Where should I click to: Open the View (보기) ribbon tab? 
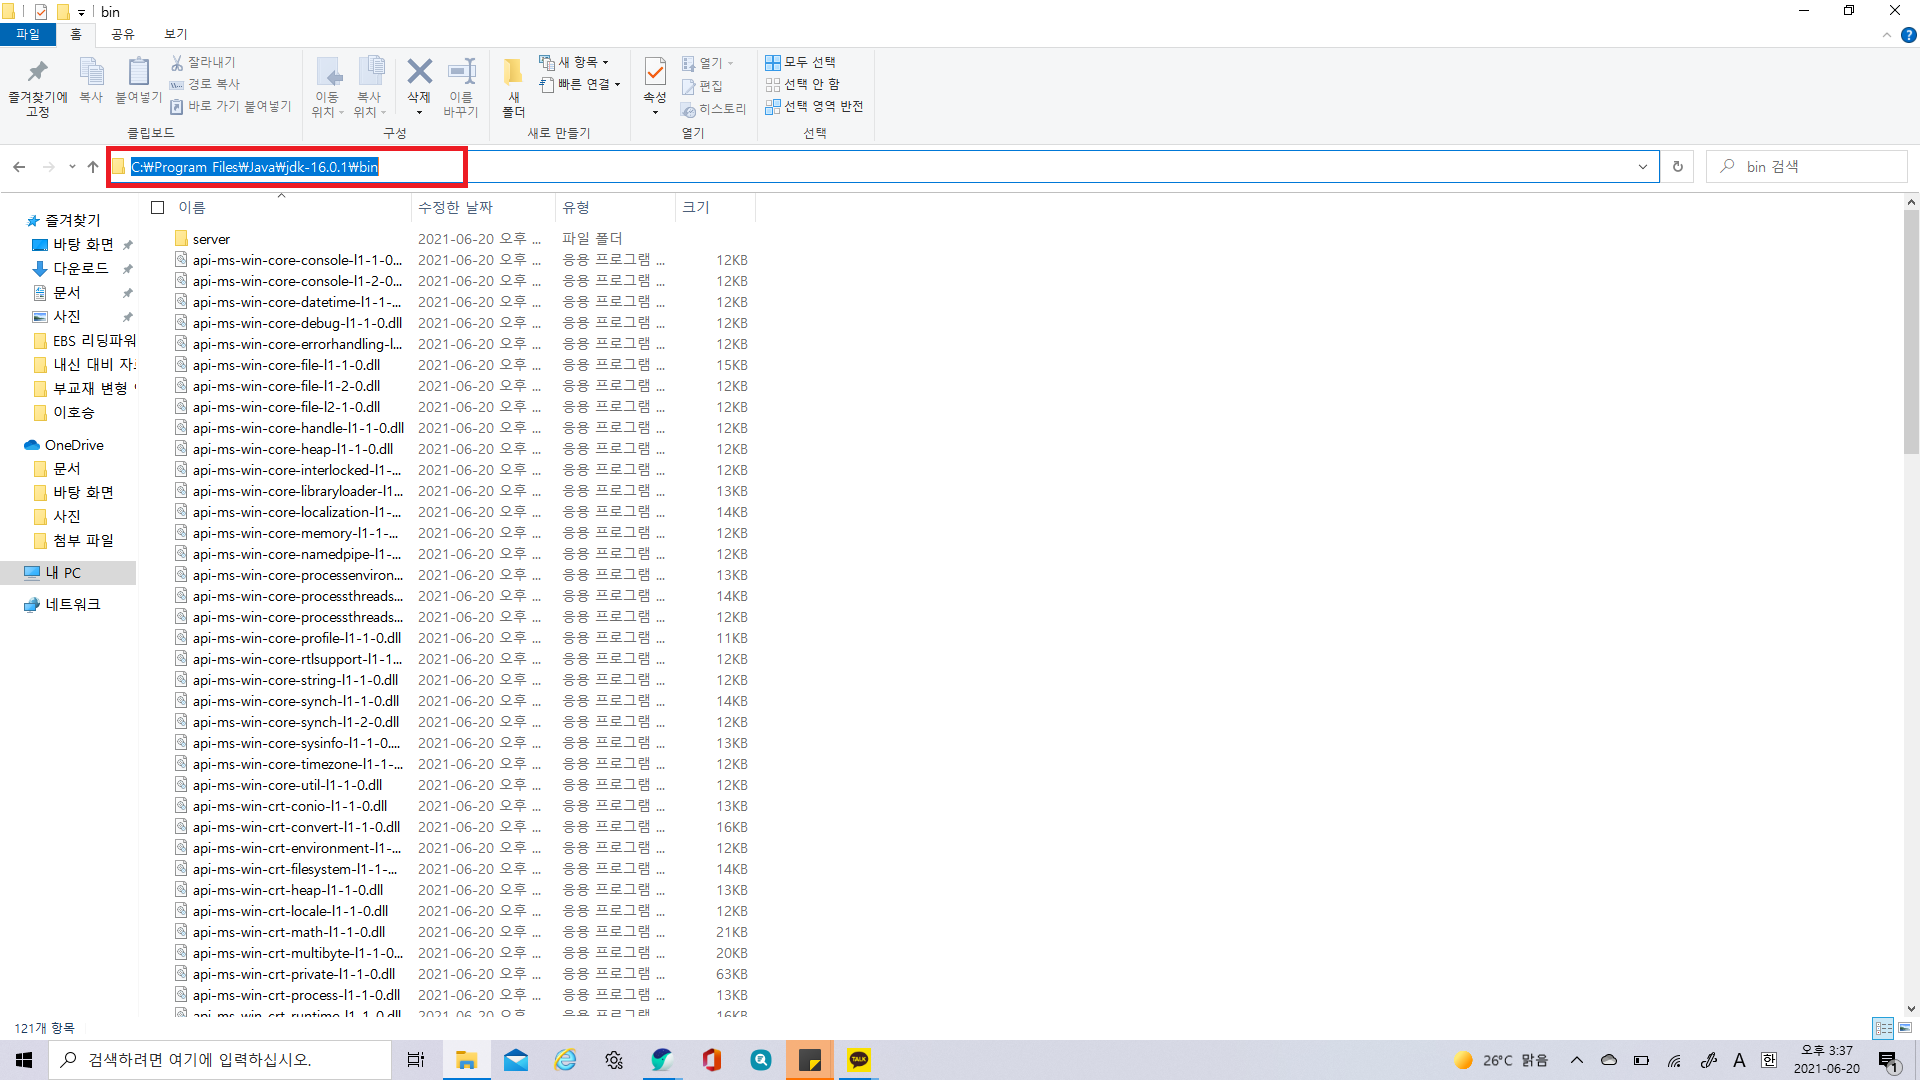[176, 34]
